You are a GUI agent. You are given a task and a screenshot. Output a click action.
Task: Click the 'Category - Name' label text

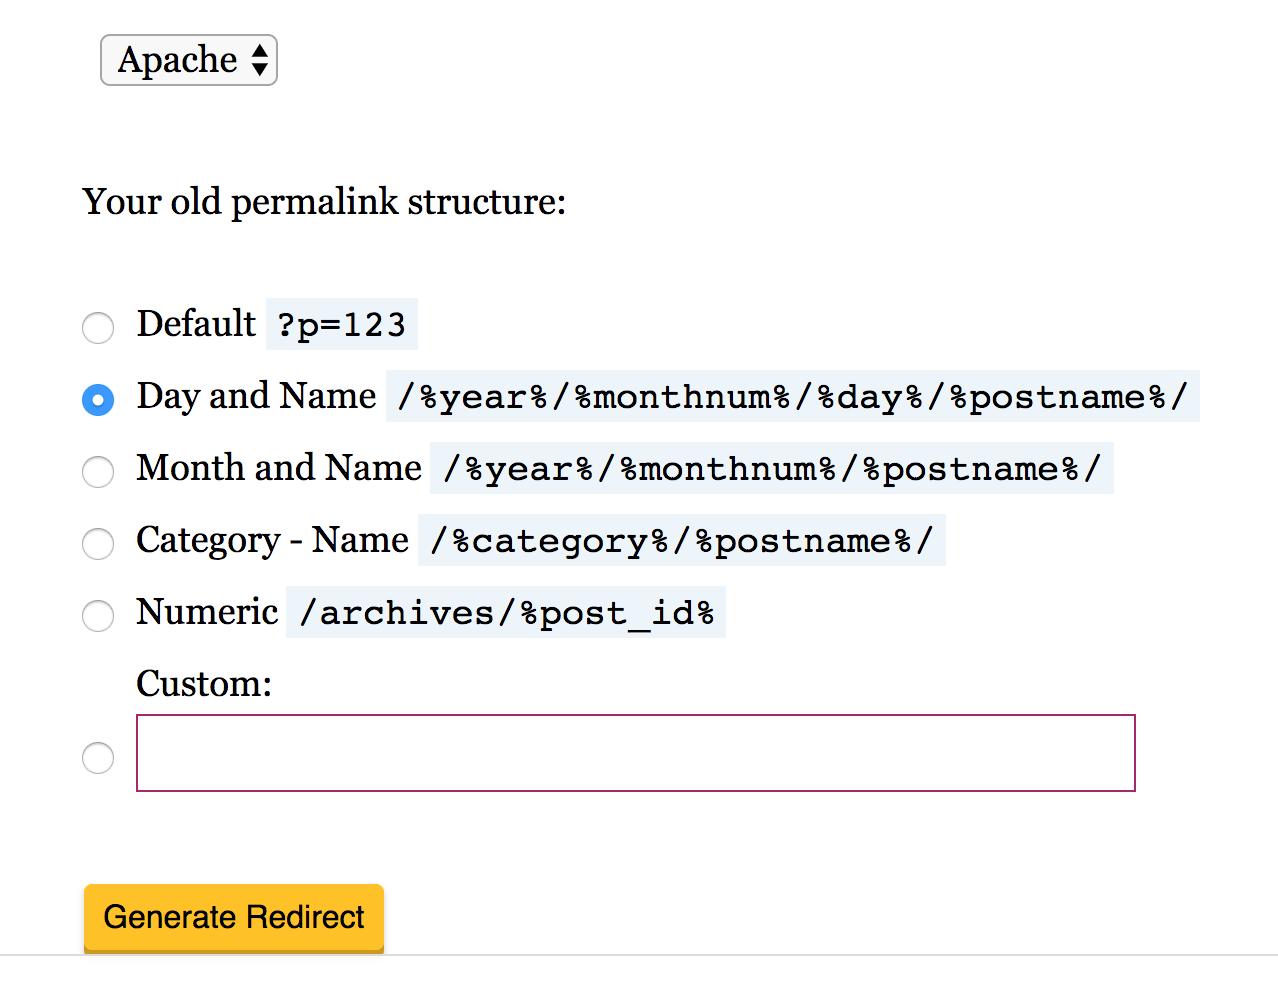[272, 540]
